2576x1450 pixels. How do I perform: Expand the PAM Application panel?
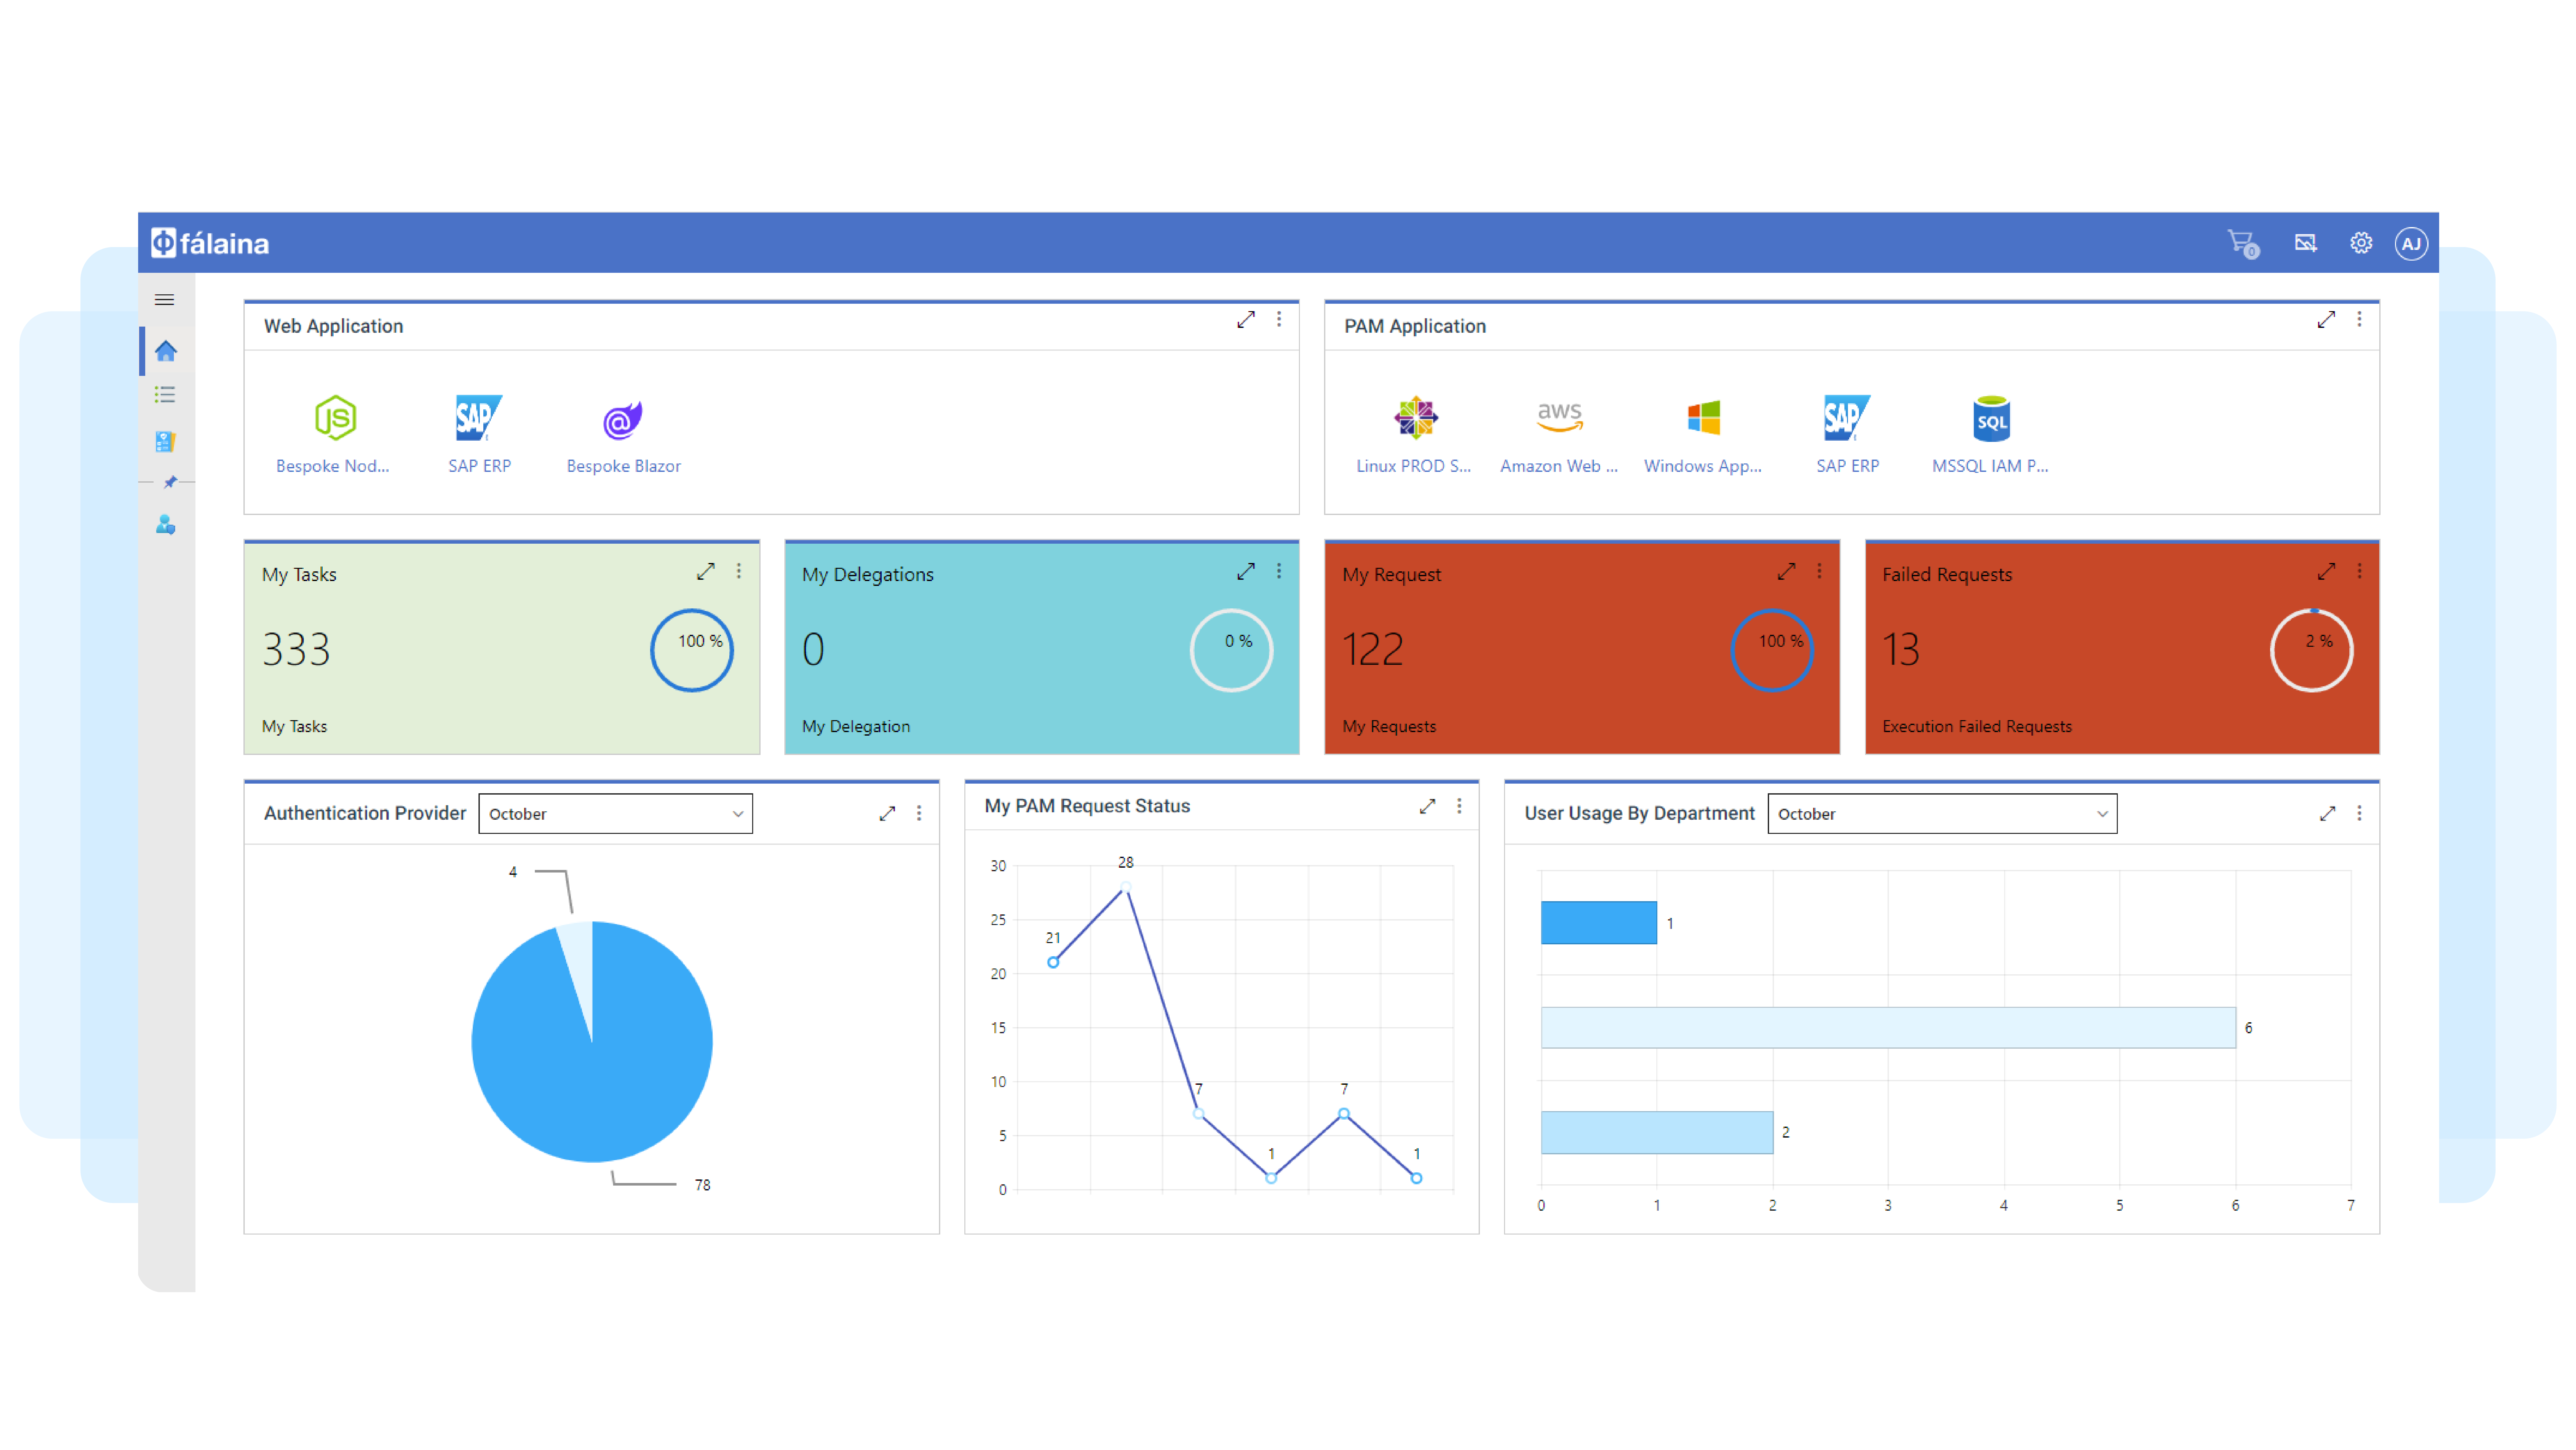tap(2326, 320)
